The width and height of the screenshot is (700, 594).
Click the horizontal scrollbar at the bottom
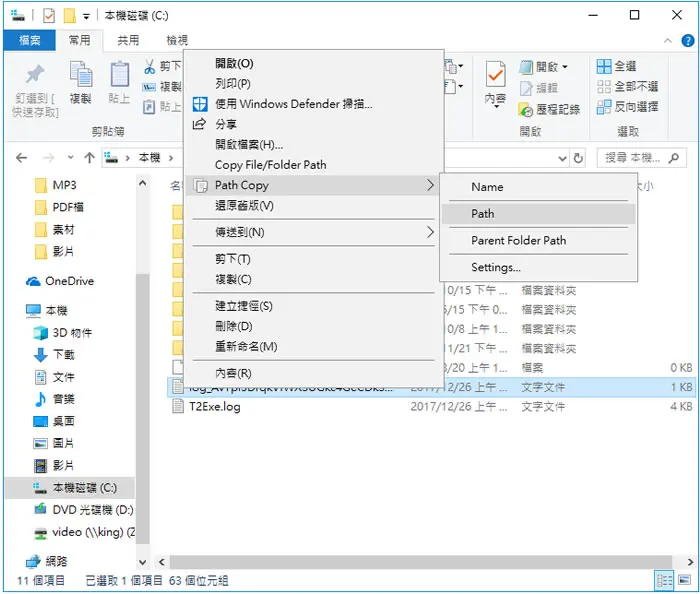click(x=421, y=562)
